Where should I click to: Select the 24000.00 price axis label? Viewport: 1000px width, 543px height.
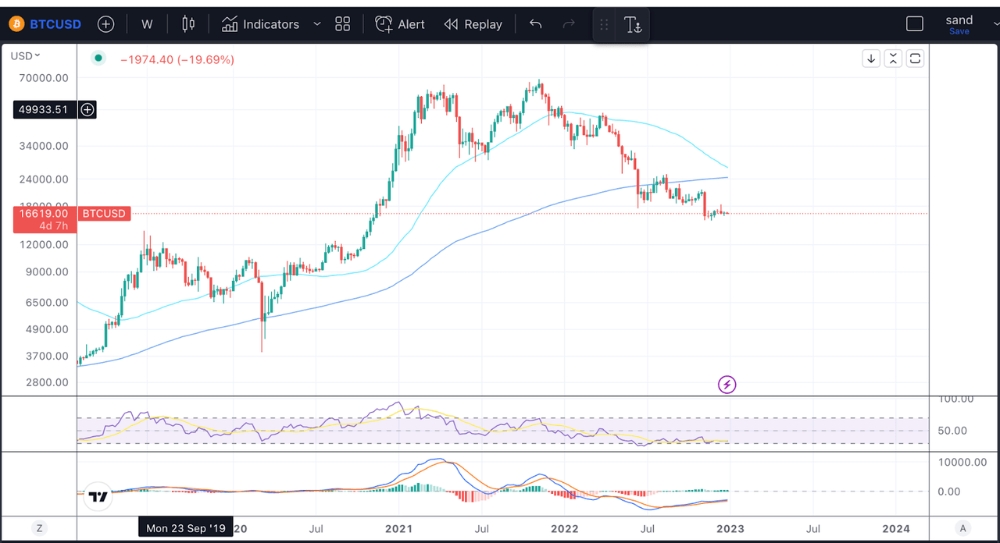(43, 179)
